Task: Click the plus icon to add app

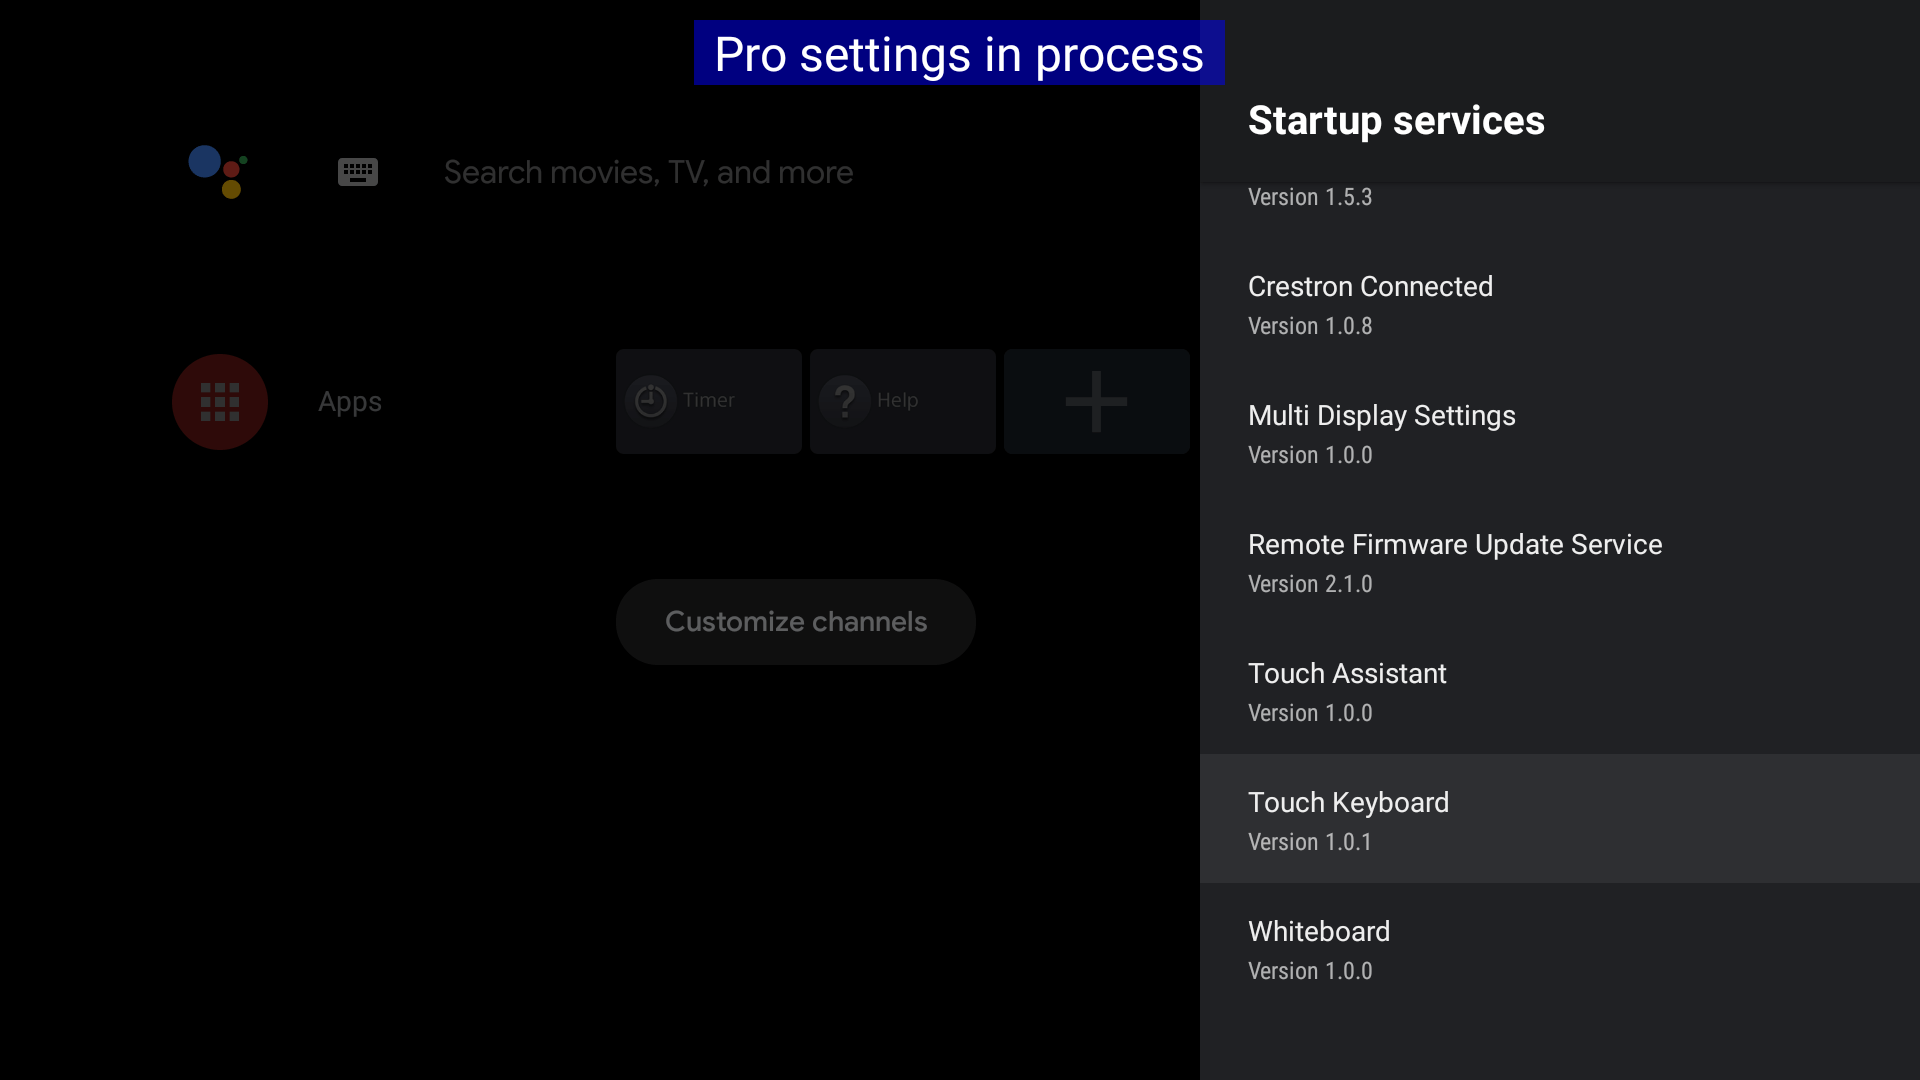Action: [1096, 402]
